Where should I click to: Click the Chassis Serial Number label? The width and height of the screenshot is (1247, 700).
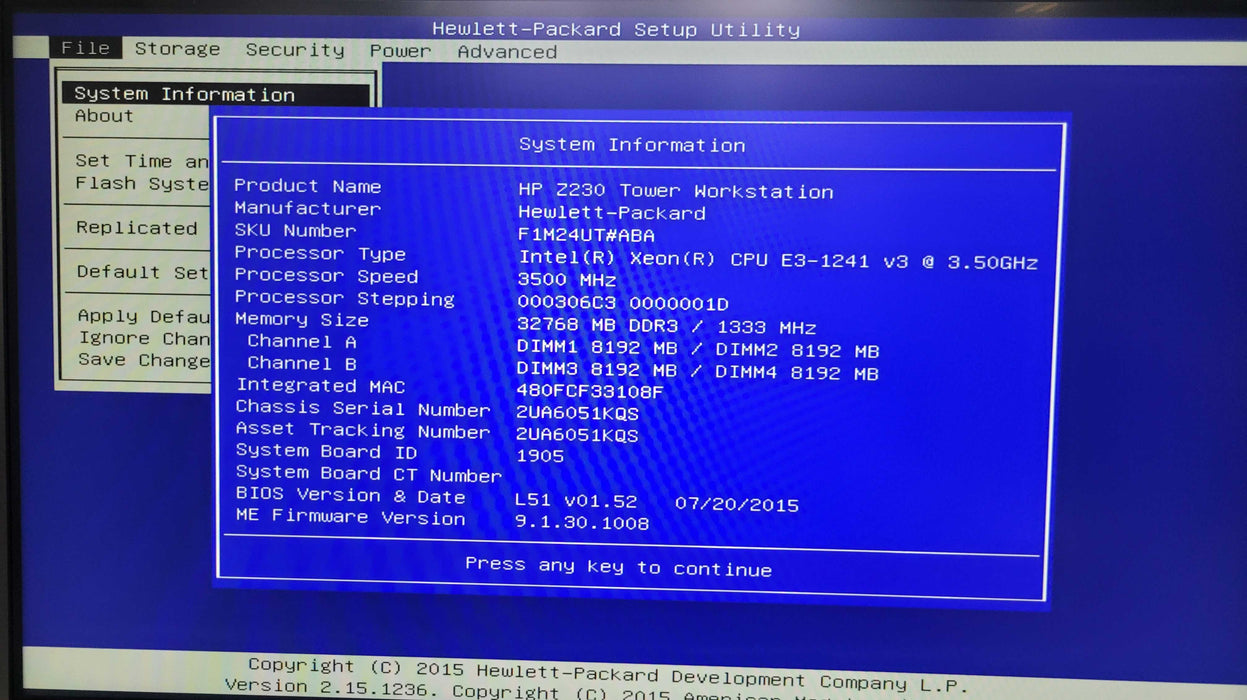tap(363, 408)
